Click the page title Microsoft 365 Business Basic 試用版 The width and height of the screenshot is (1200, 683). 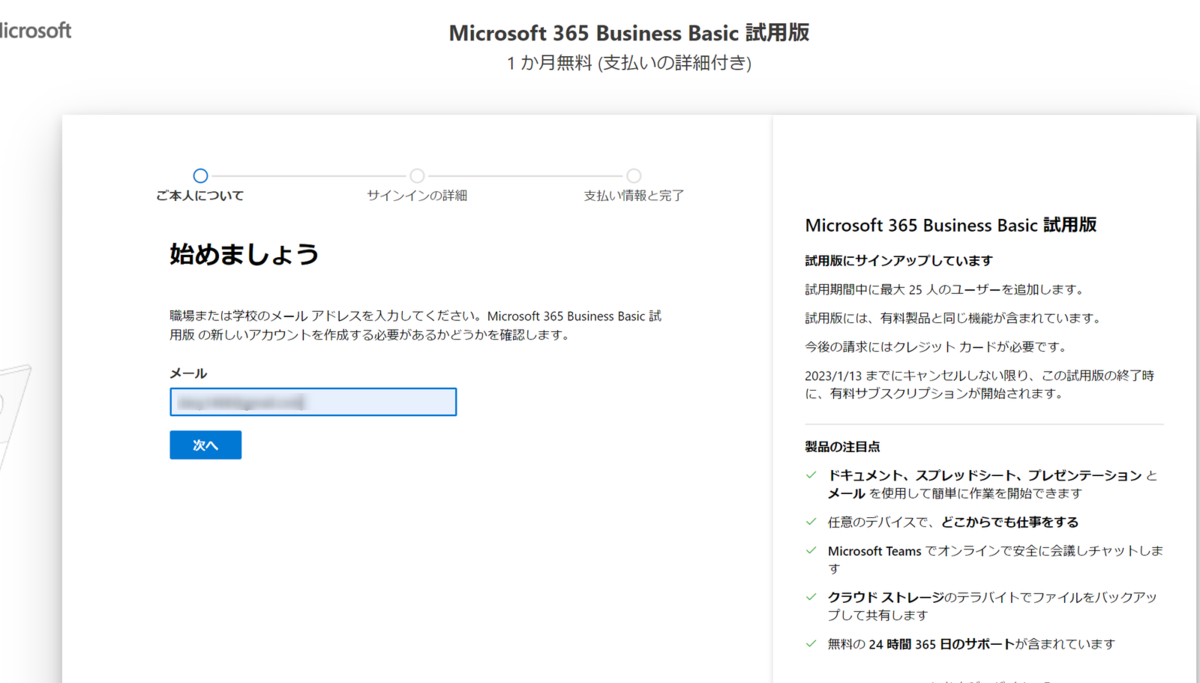coord(629,33)
